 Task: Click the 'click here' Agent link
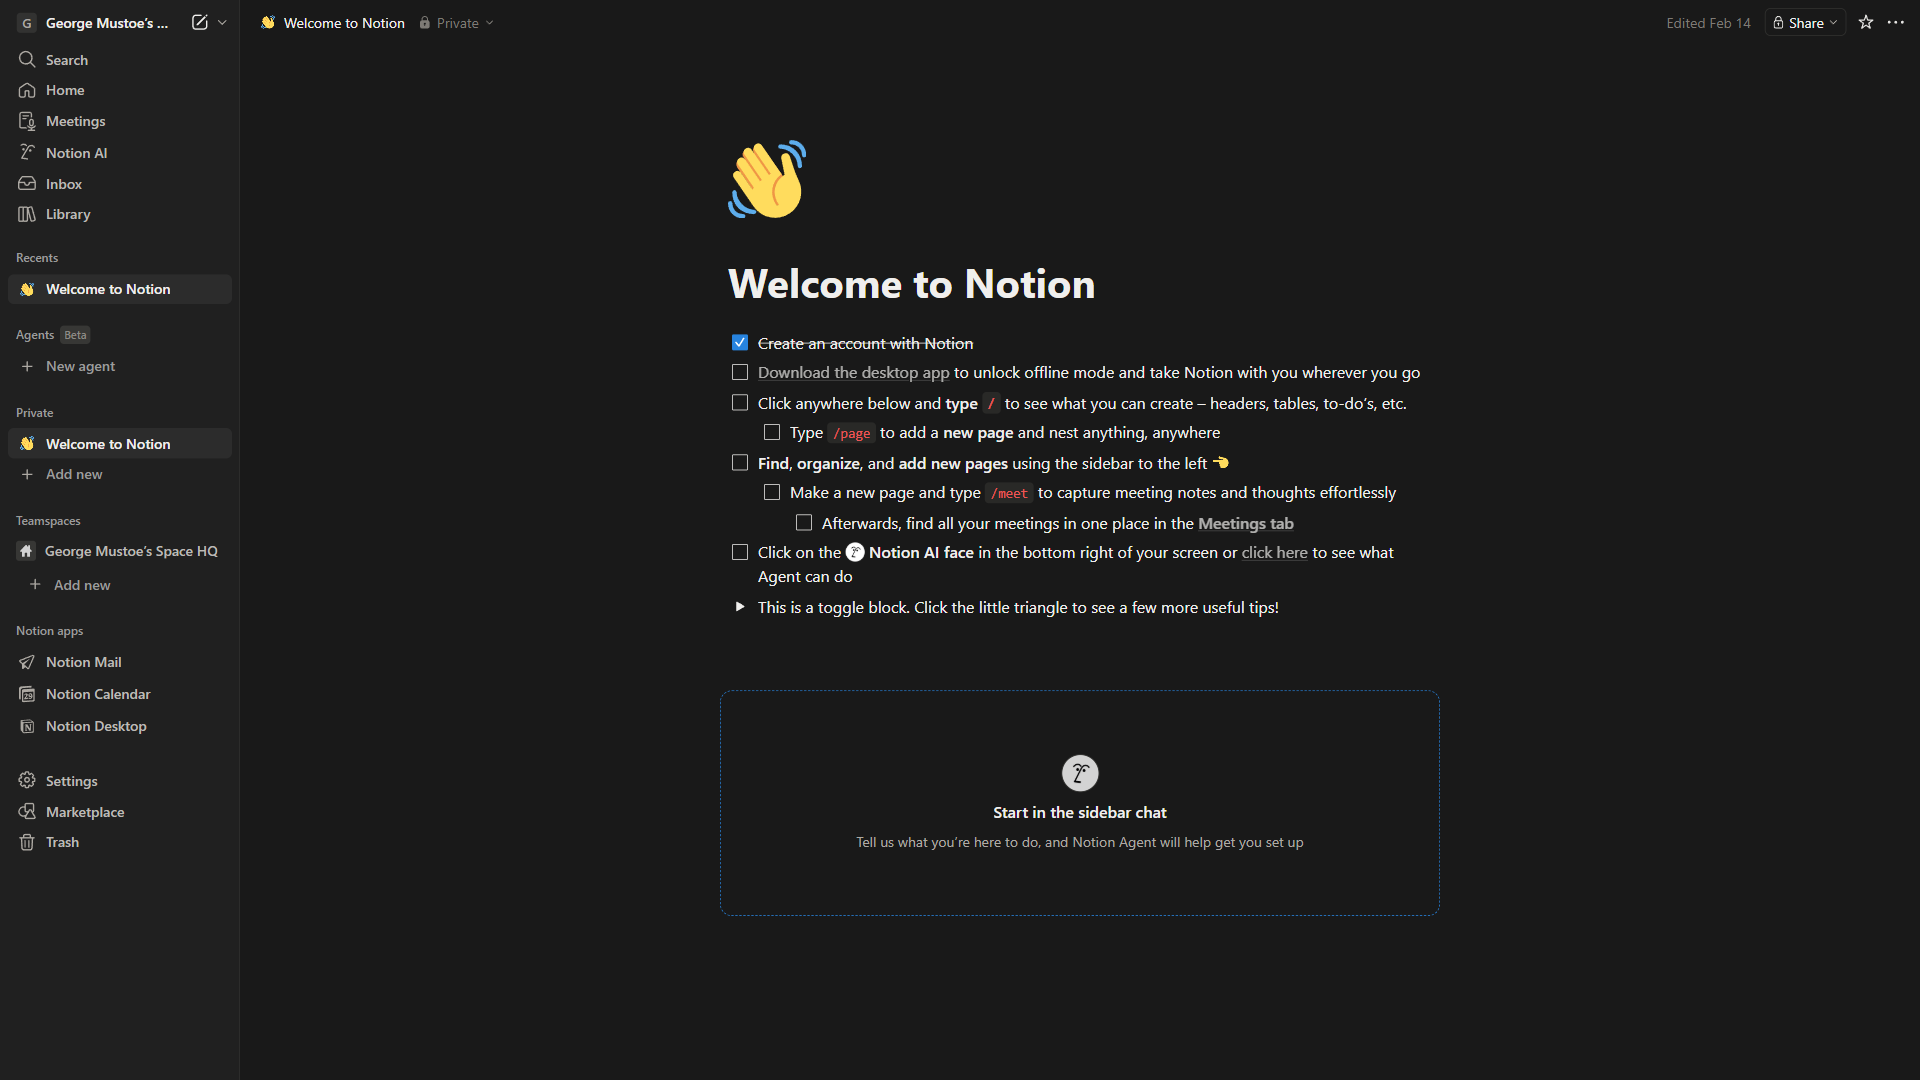click(1274, 552)
